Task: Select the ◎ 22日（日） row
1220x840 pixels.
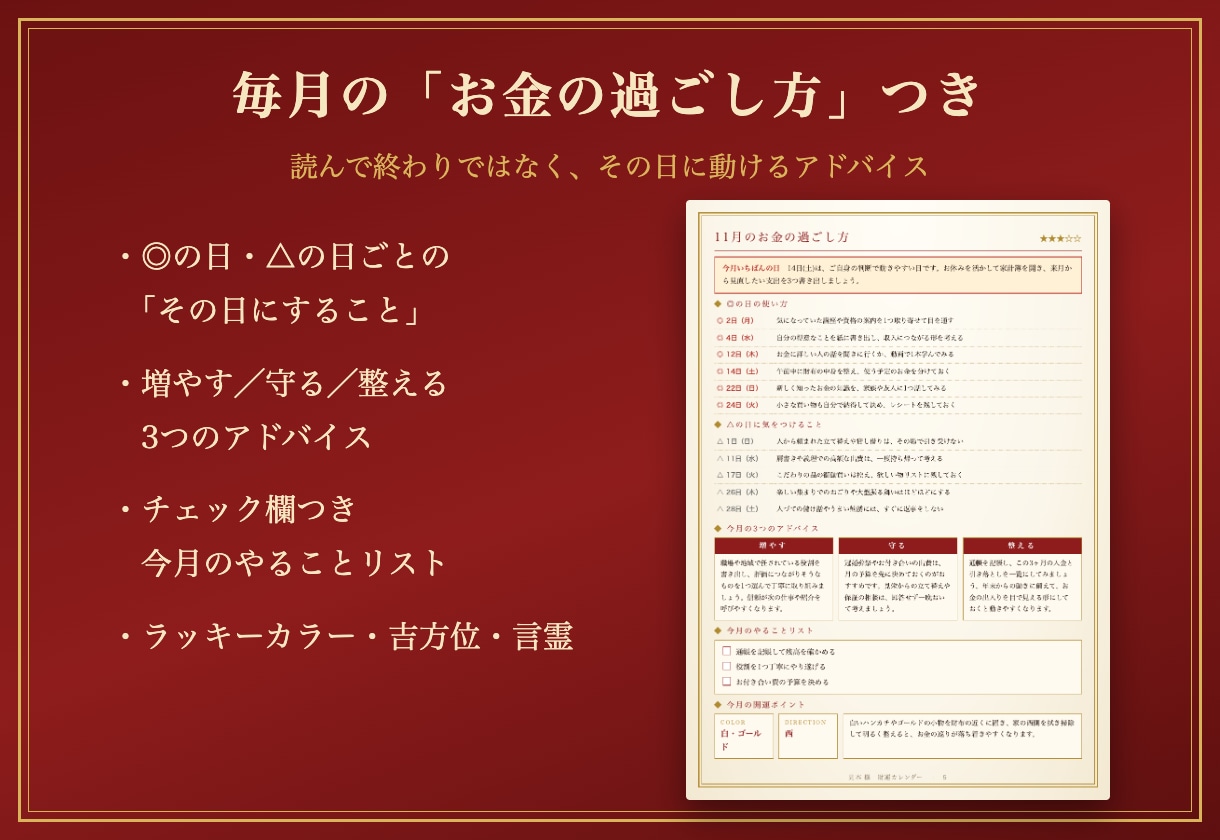Action: [898, 388]
